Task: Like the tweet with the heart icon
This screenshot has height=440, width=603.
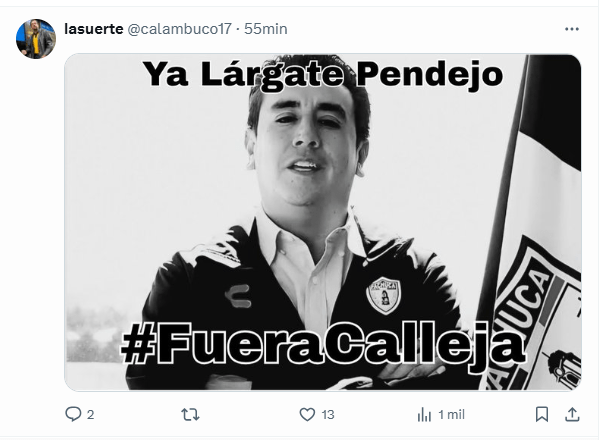Action: (307, 415)
